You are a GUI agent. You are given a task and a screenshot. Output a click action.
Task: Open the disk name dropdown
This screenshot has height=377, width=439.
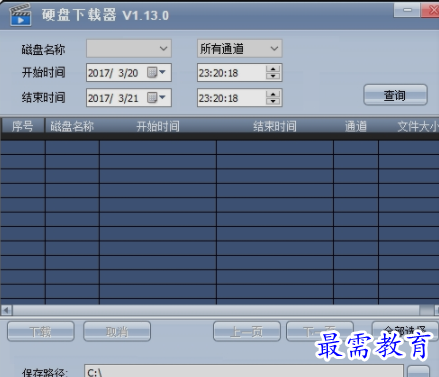129,48
